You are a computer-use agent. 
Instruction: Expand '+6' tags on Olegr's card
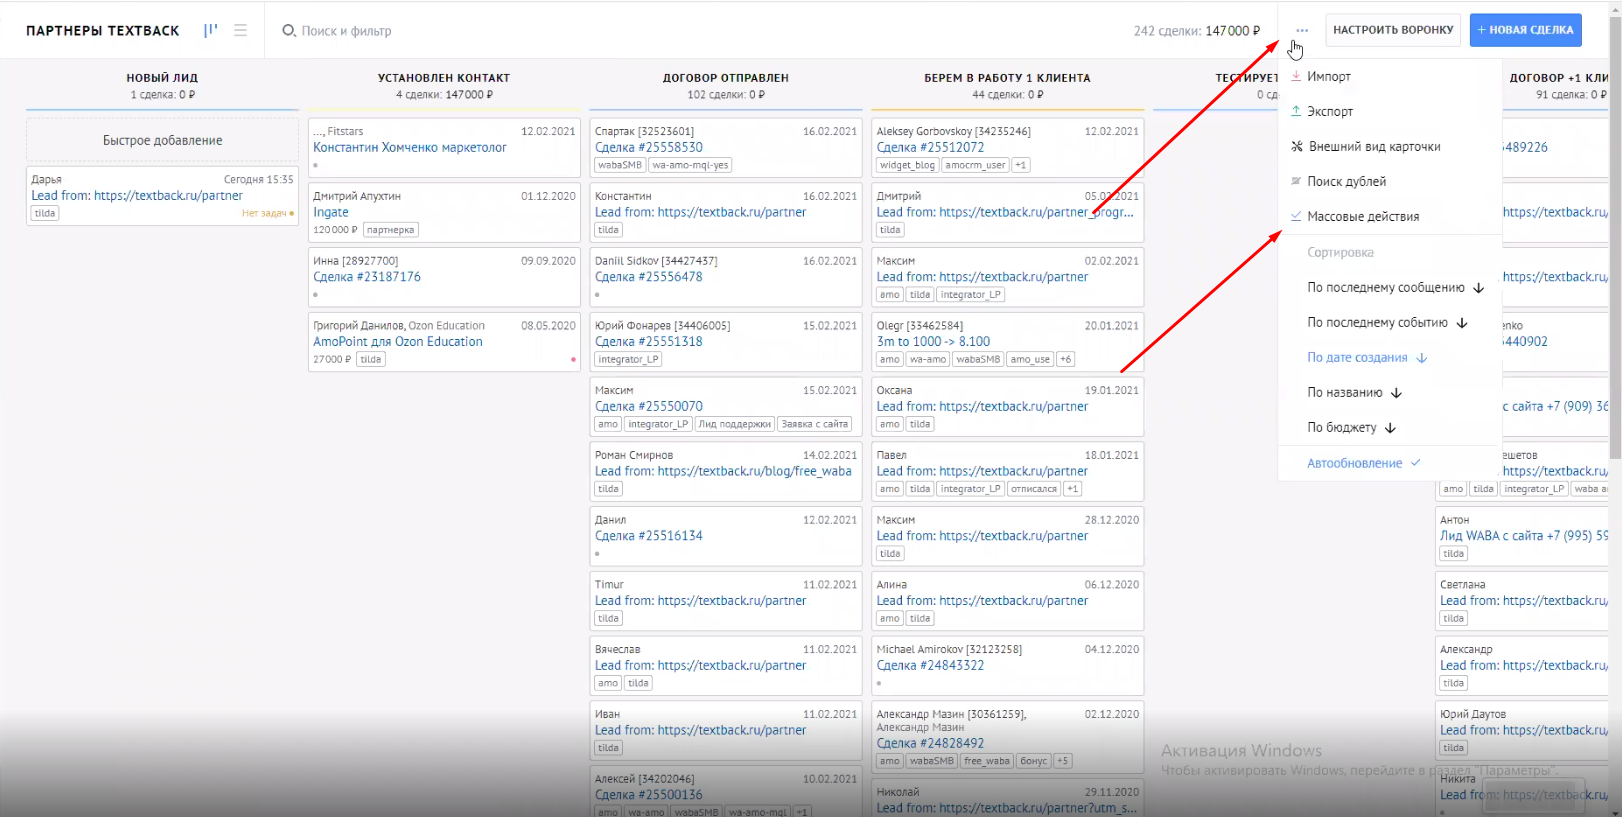(x=1065, y=359)
